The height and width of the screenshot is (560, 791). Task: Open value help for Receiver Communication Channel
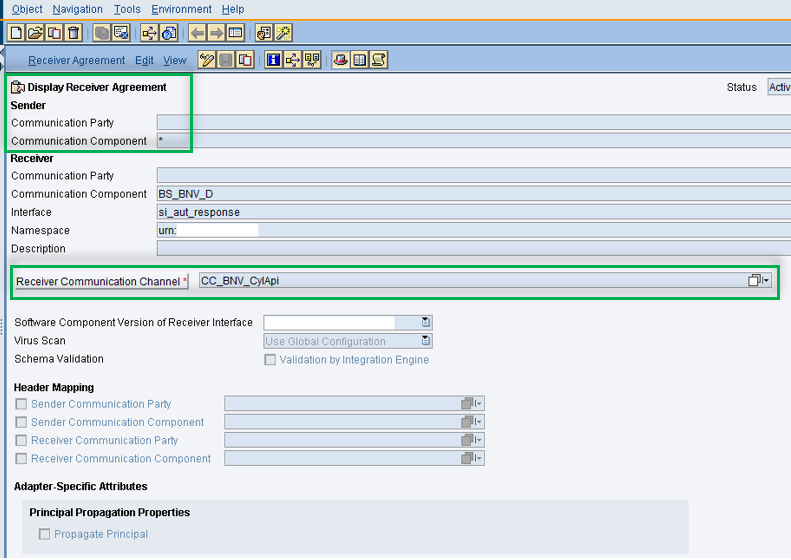759,281
